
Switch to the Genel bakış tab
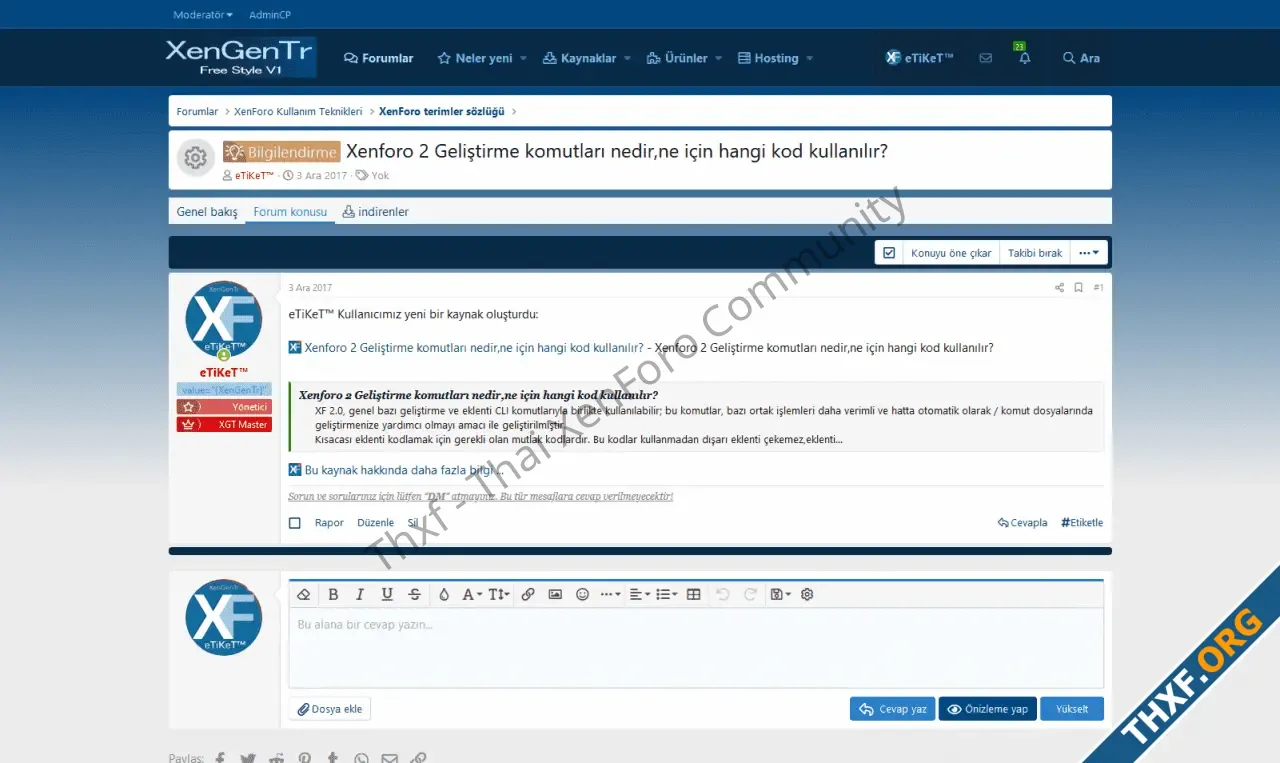click(x=207, y=212)
